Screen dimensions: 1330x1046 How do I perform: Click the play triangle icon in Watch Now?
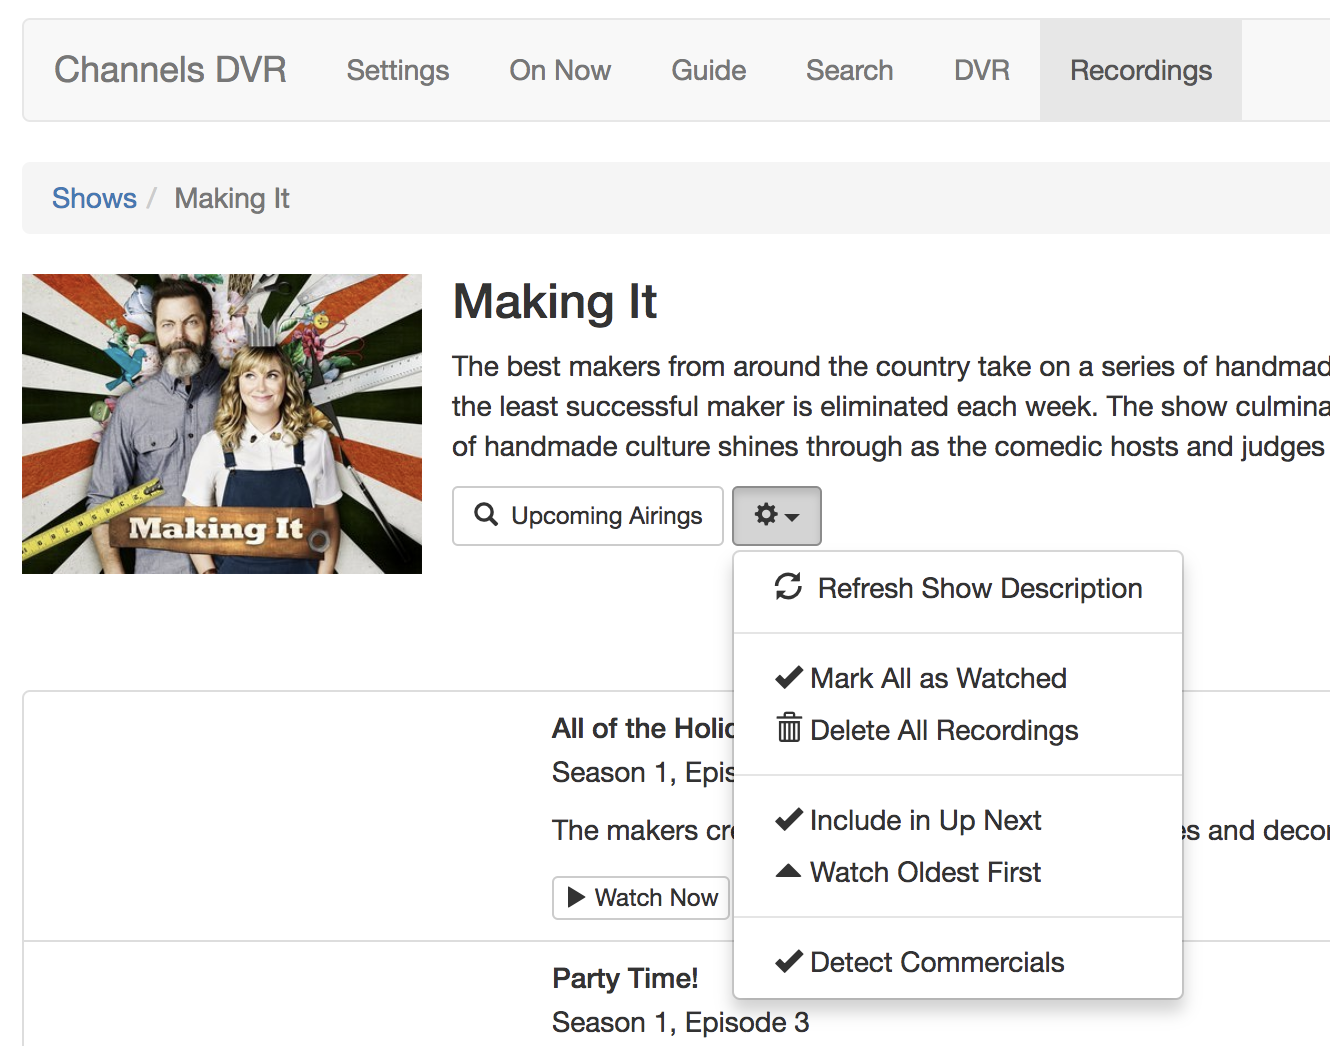point(576,897)
